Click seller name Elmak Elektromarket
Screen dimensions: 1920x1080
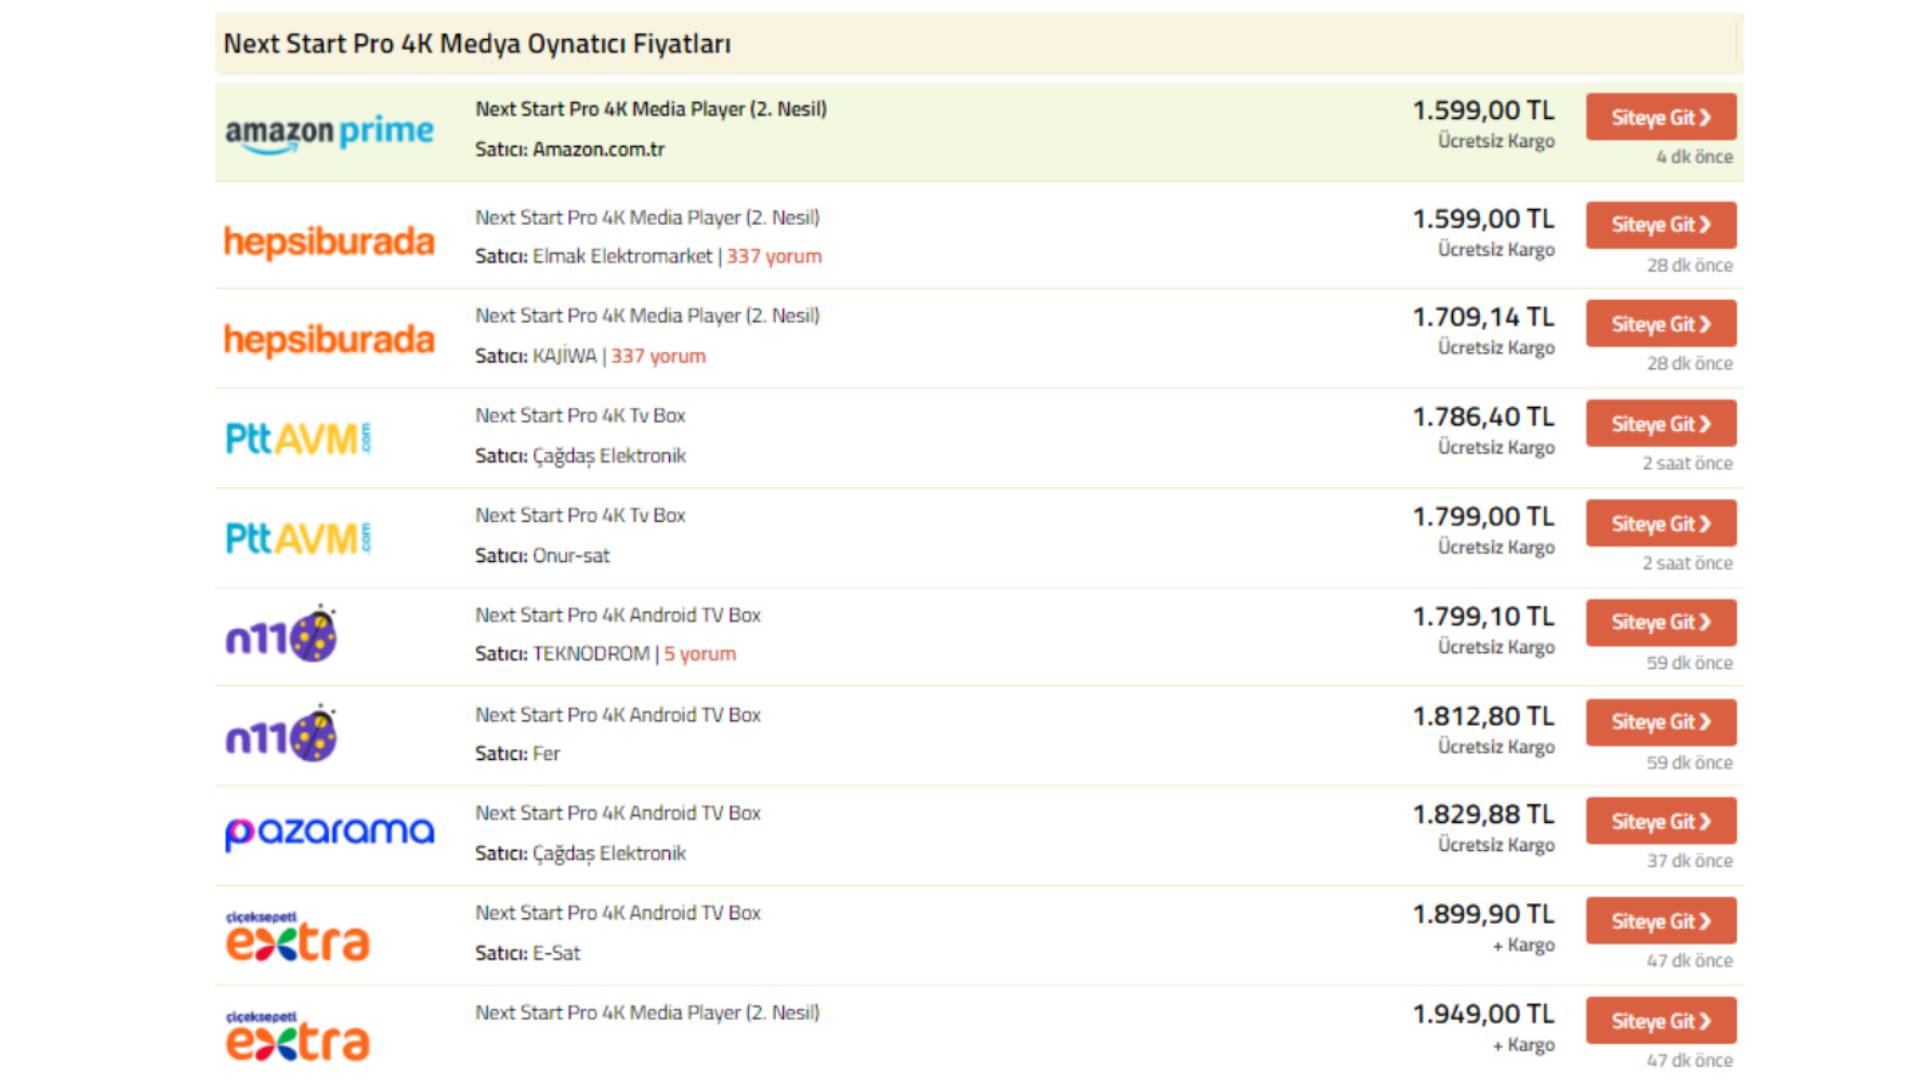pyautogui.click(x=622, y=256)
